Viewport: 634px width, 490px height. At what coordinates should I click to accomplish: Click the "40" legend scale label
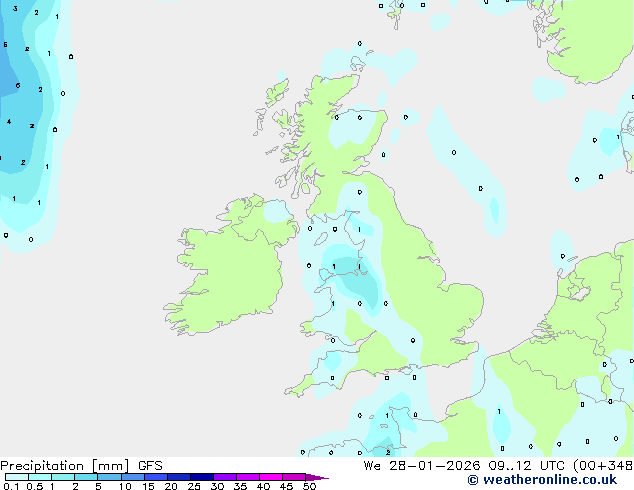[263, 486]
